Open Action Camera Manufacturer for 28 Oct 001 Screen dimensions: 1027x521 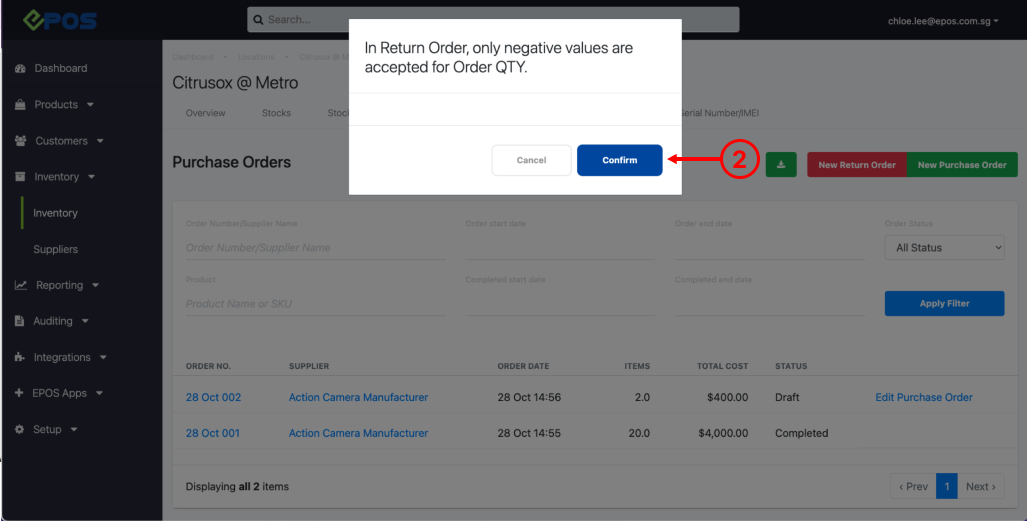[x=358, y=433]
